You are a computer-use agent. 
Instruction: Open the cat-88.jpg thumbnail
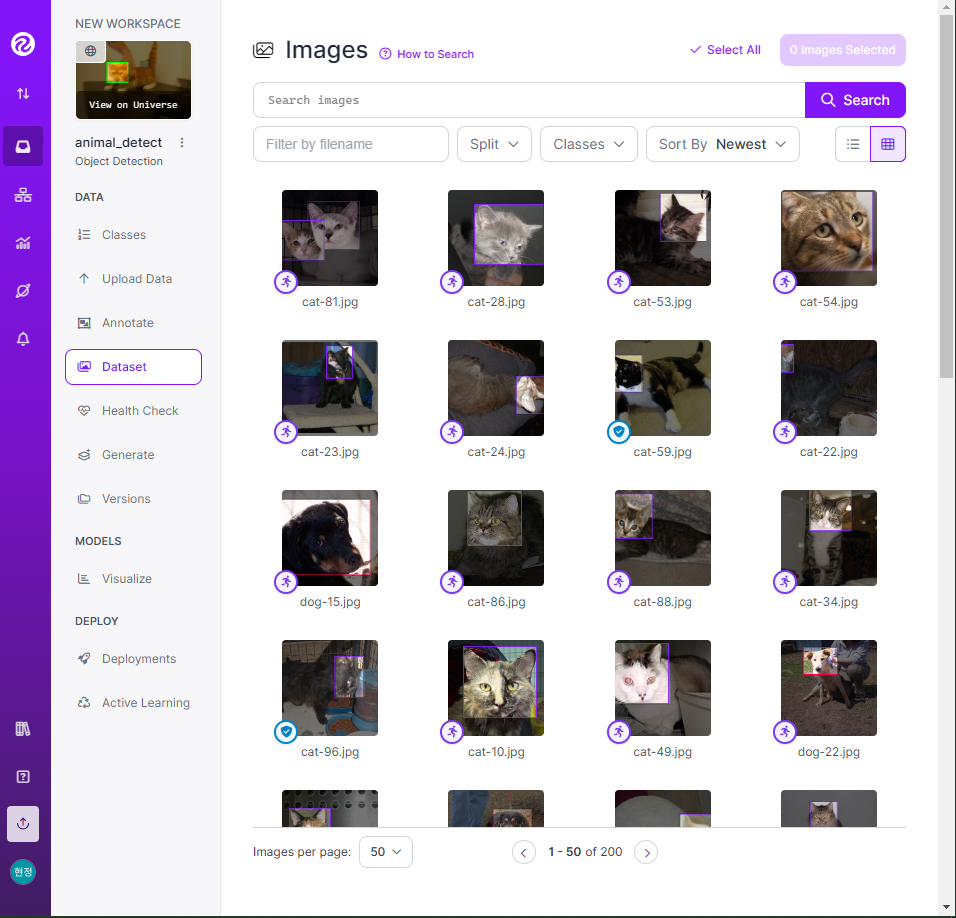click(663, 538)
